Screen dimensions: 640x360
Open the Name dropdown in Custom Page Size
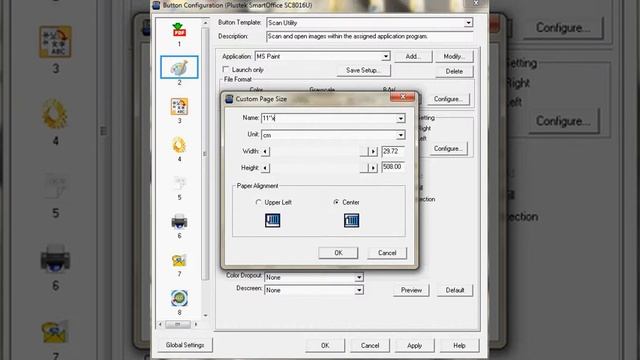click(x=400, y=118)
